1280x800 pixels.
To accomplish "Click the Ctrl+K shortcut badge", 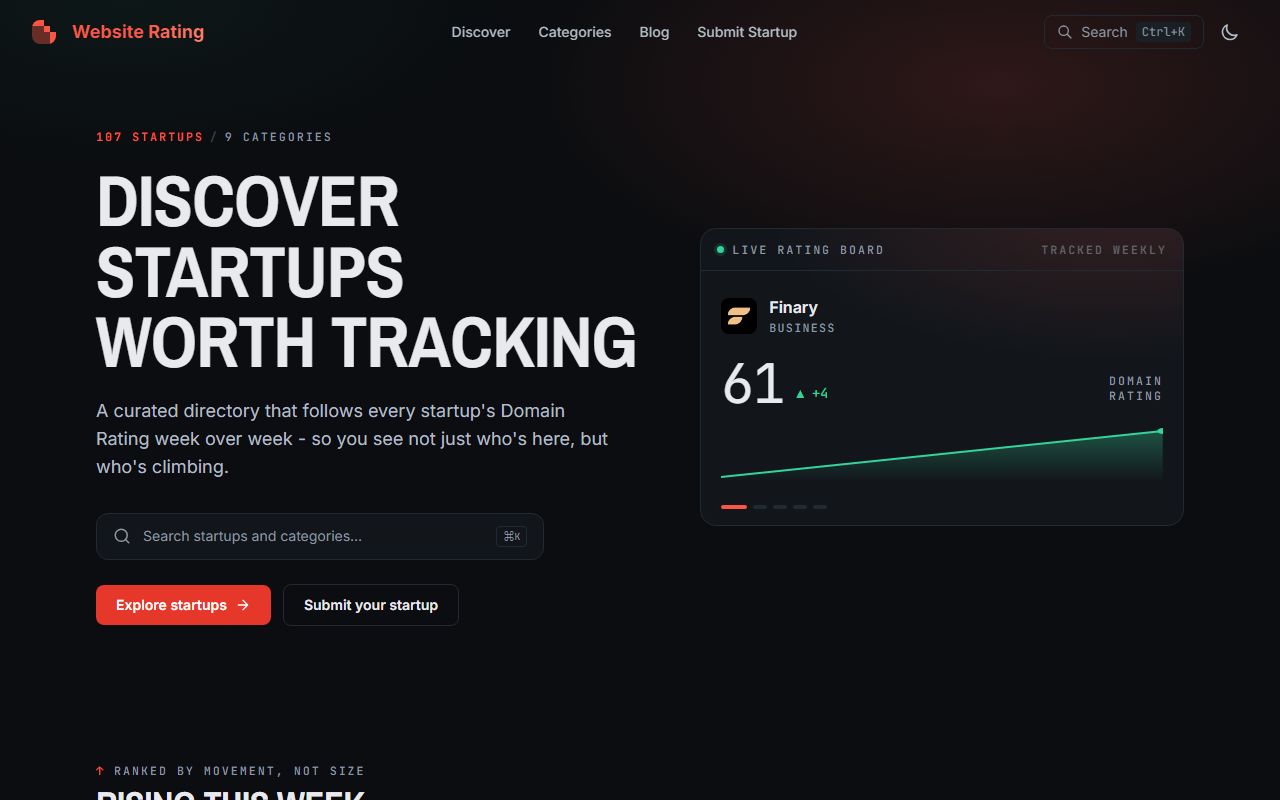I will click(x=1164, y=32).
